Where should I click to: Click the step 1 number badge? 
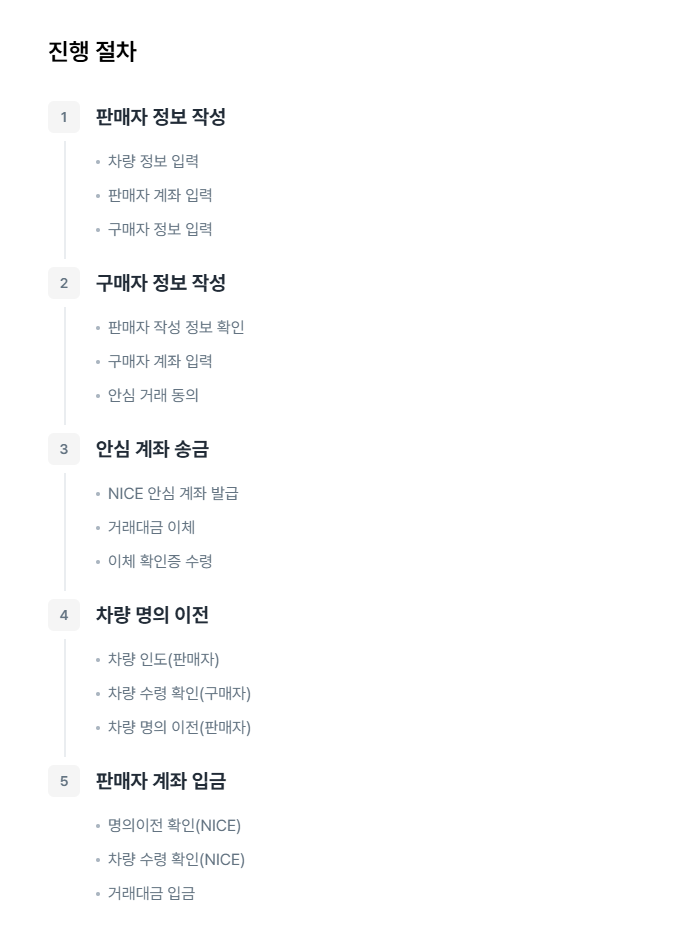click(64, 117)
